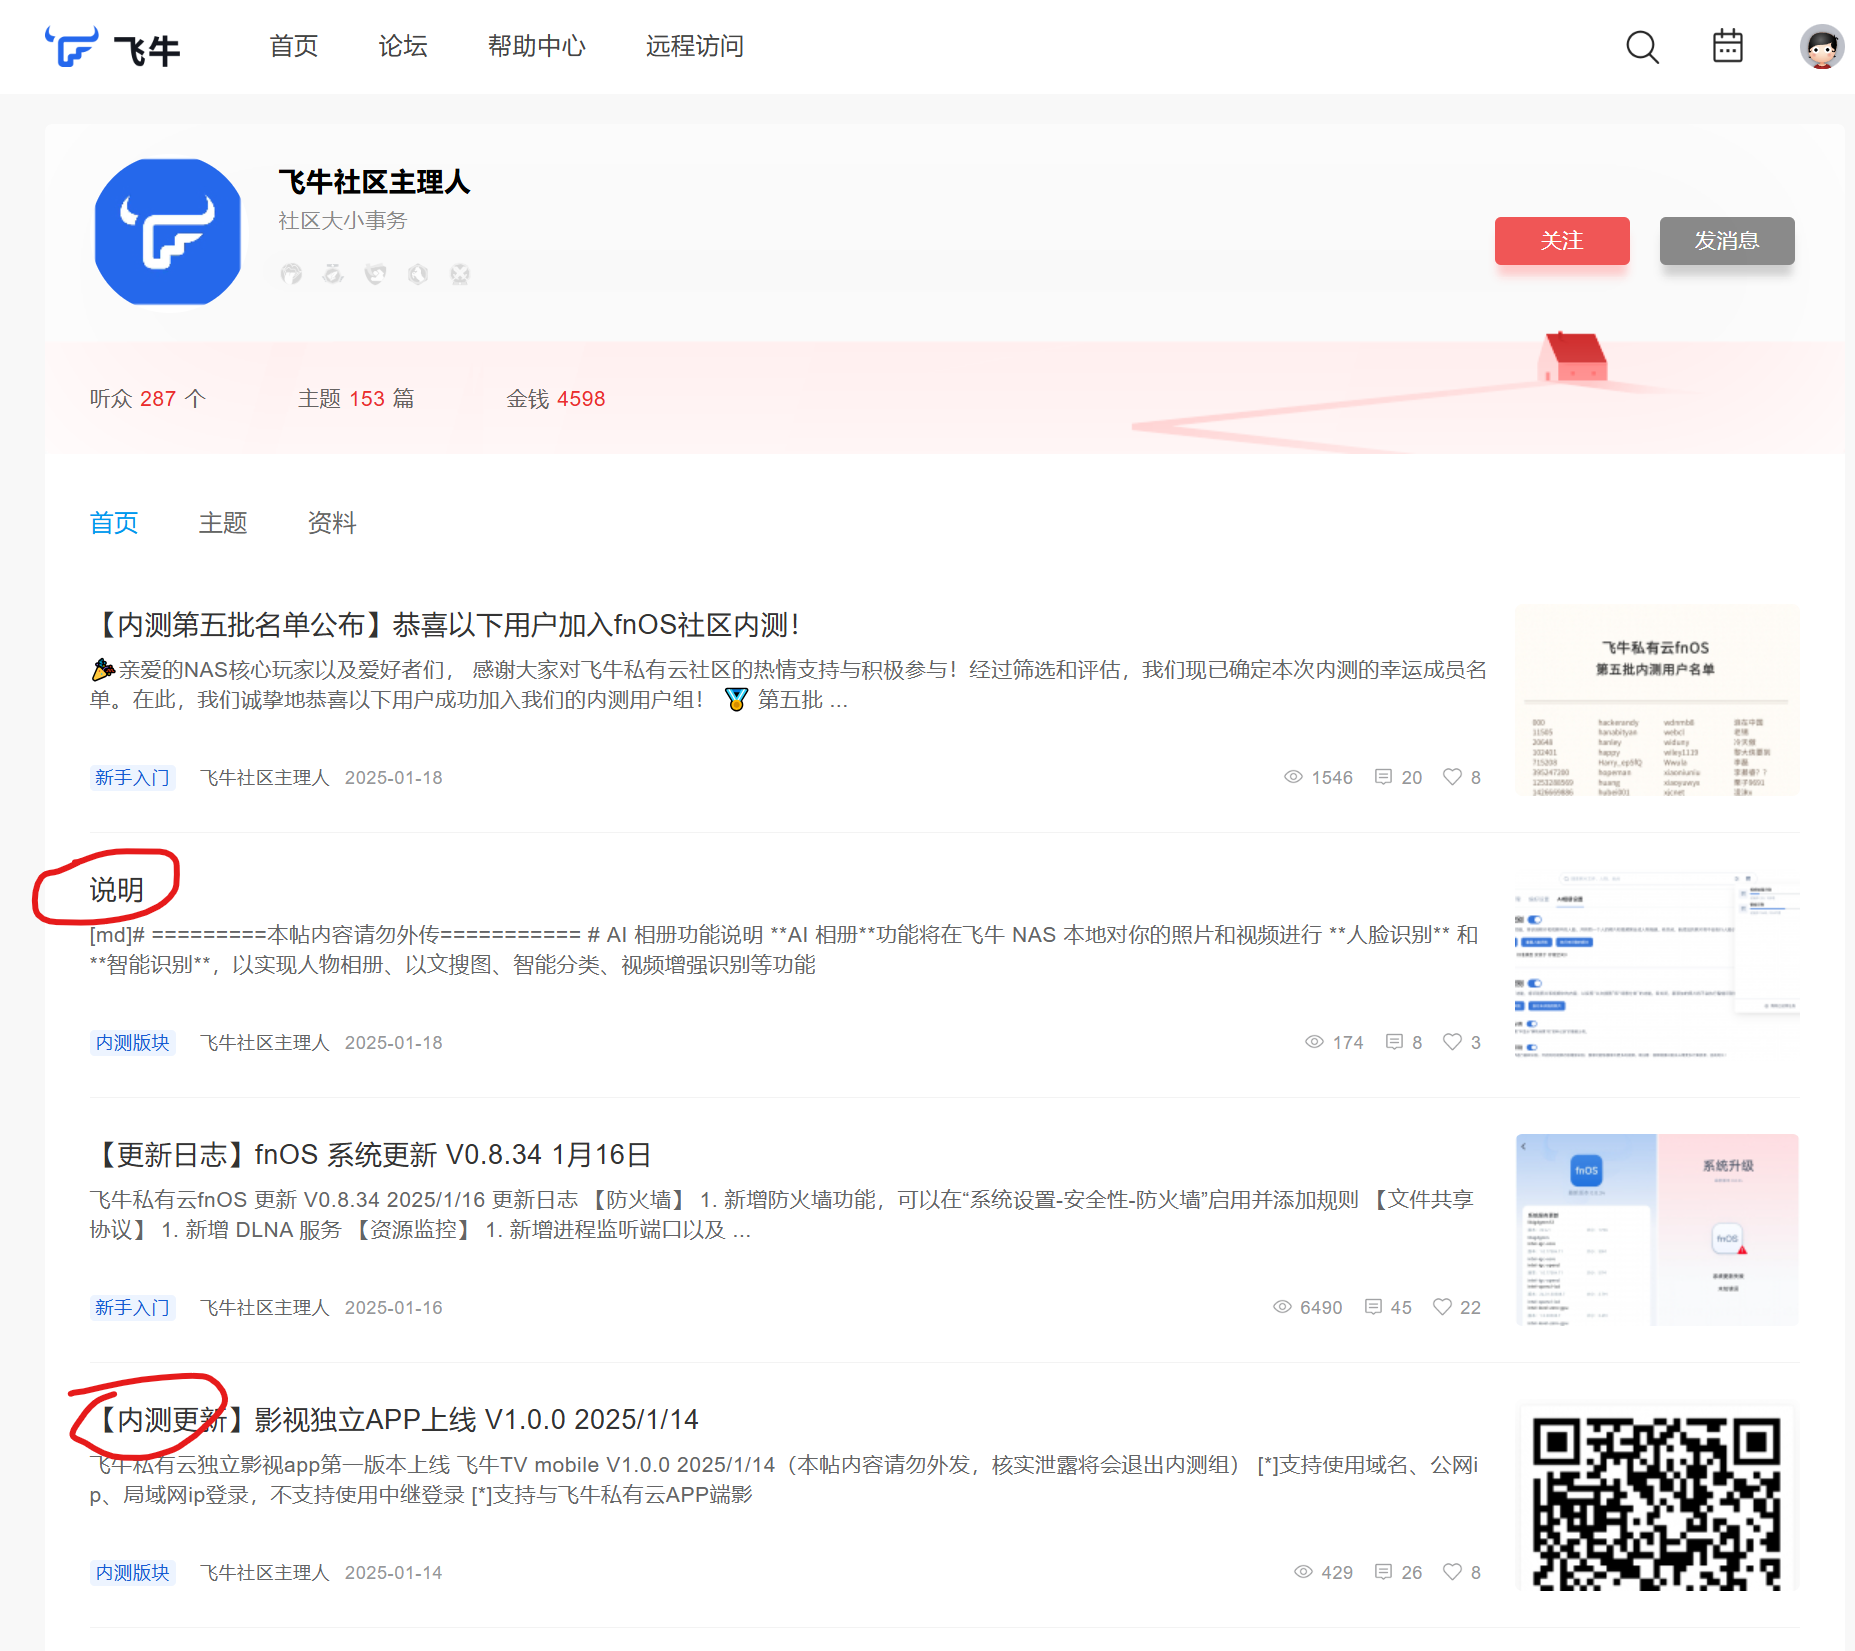Image resolution: width=1855 pixels, height=1651 pixels.
Task: Go to 首页 in the top navigation
Action: (x=294, y=46)
